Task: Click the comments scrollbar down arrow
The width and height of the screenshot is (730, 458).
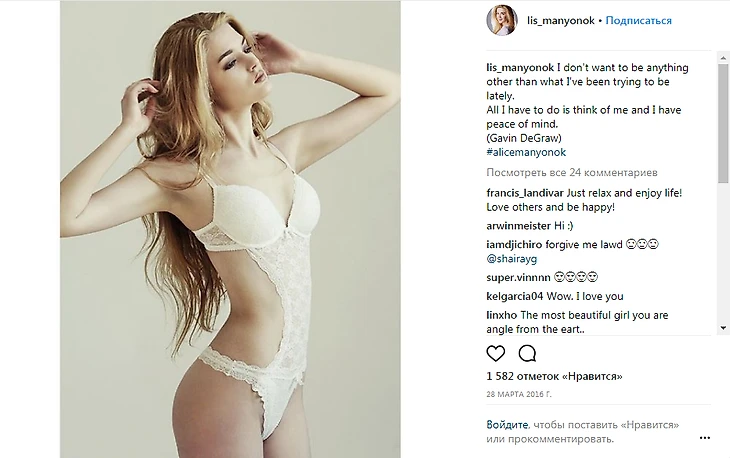Action: pyautogui.click(x=723, y=328)
